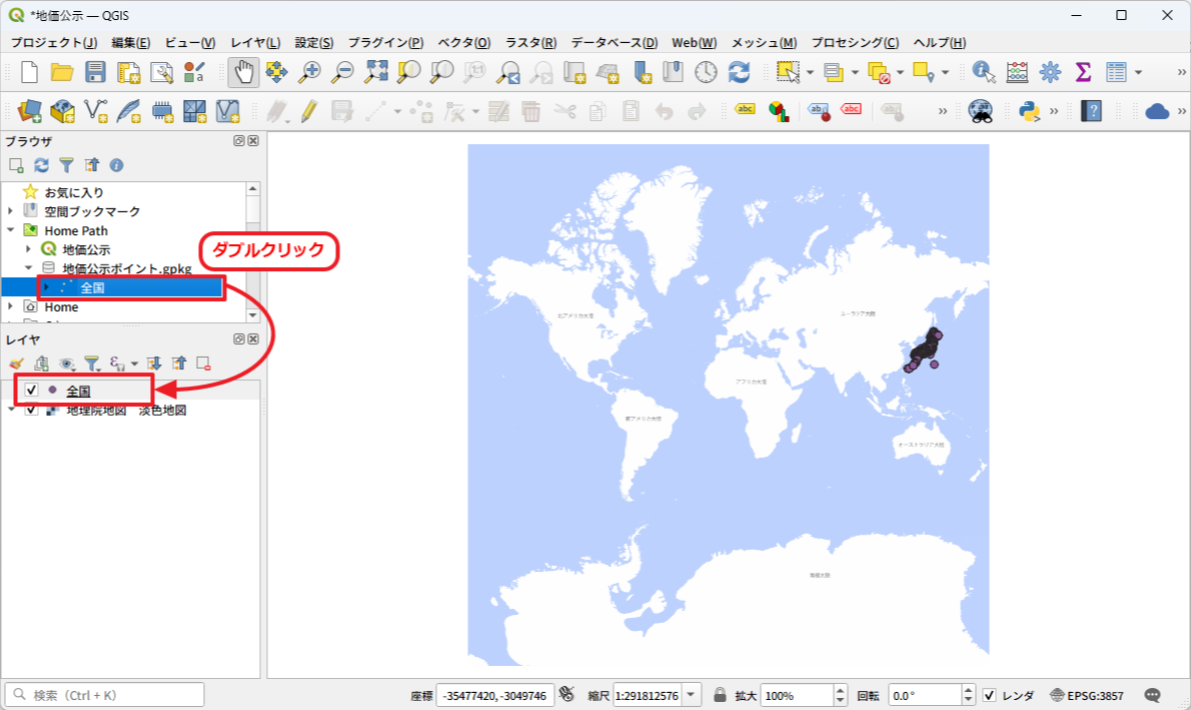Toggle the 地理院地図 淡色地図 layer checkbox
This screenshot has height=710, width=1191.
pos(32,410)
